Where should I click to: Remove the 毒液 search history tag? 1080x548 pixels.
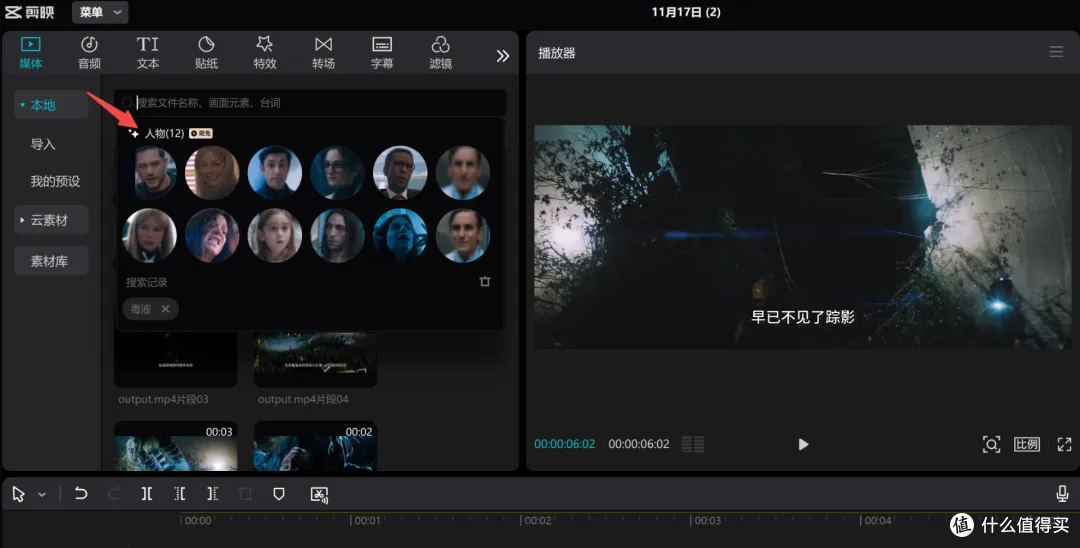(165, 309)
